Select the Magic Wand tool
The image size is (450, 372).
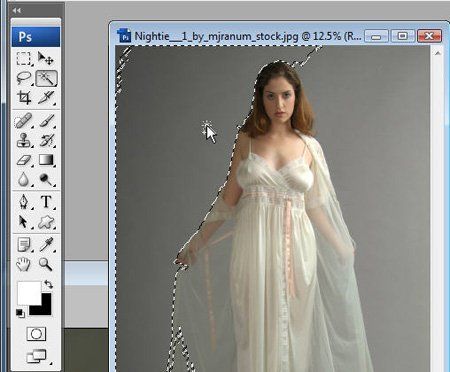[46, 79]
